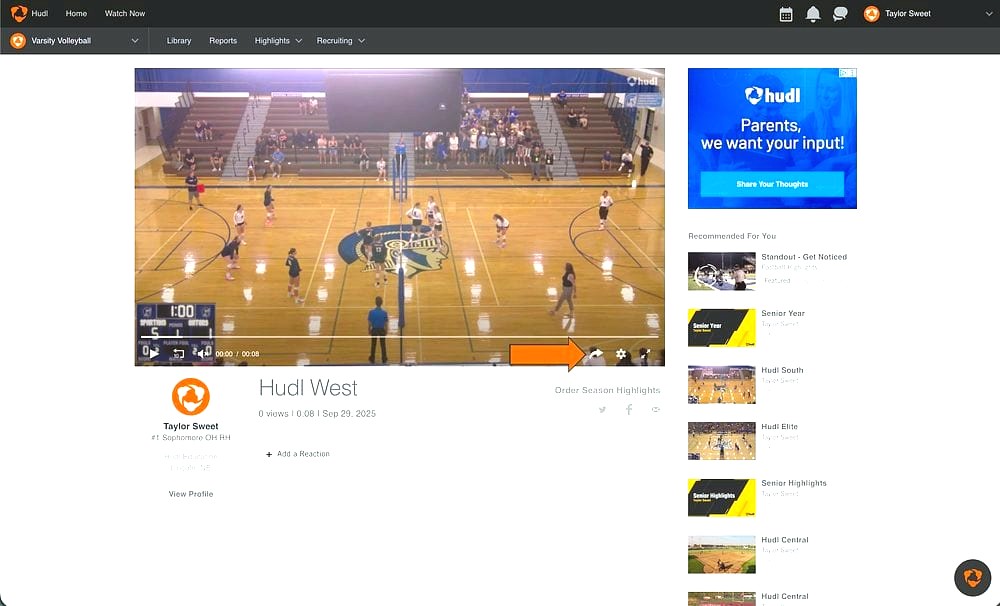1000x606 pixels.
Task: Share highlight on Facebook
Action: click(629, 410)
